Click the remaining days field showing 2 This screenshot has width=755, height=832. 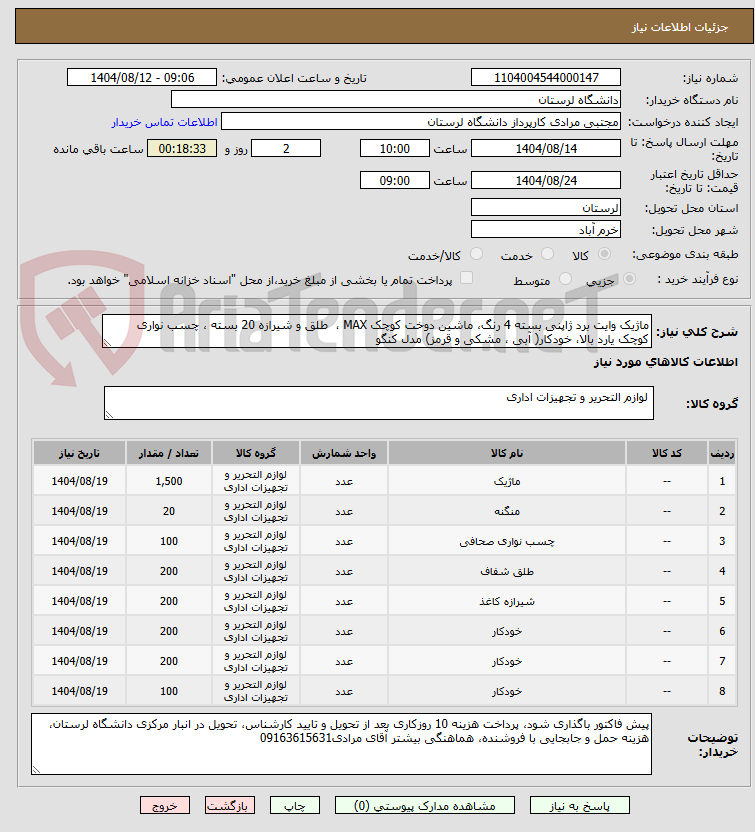click(286, 148)
